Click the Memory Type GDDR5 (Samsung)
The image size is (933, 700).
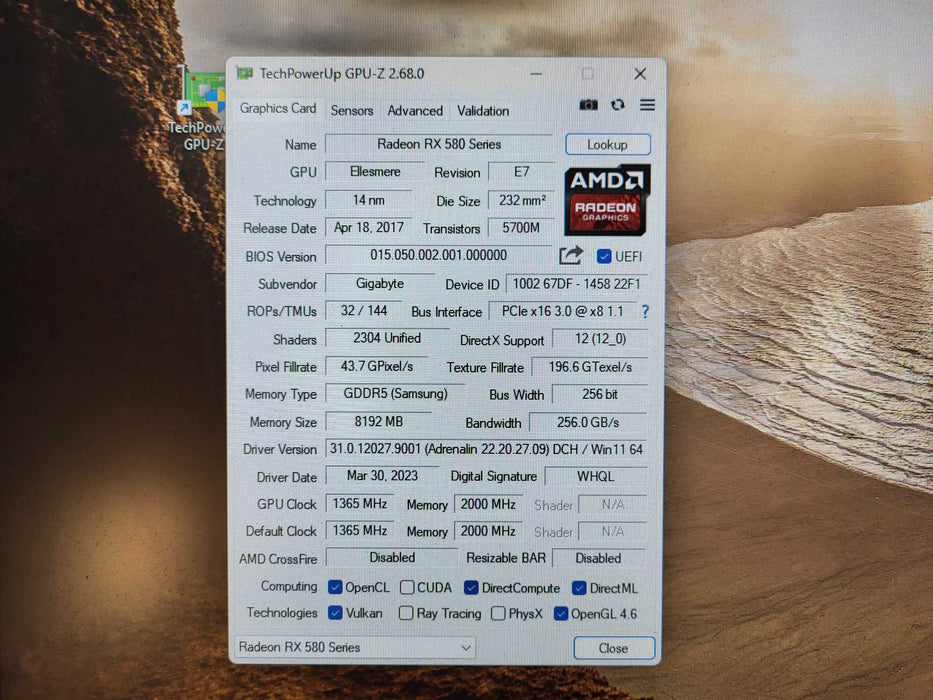(395, 393)
